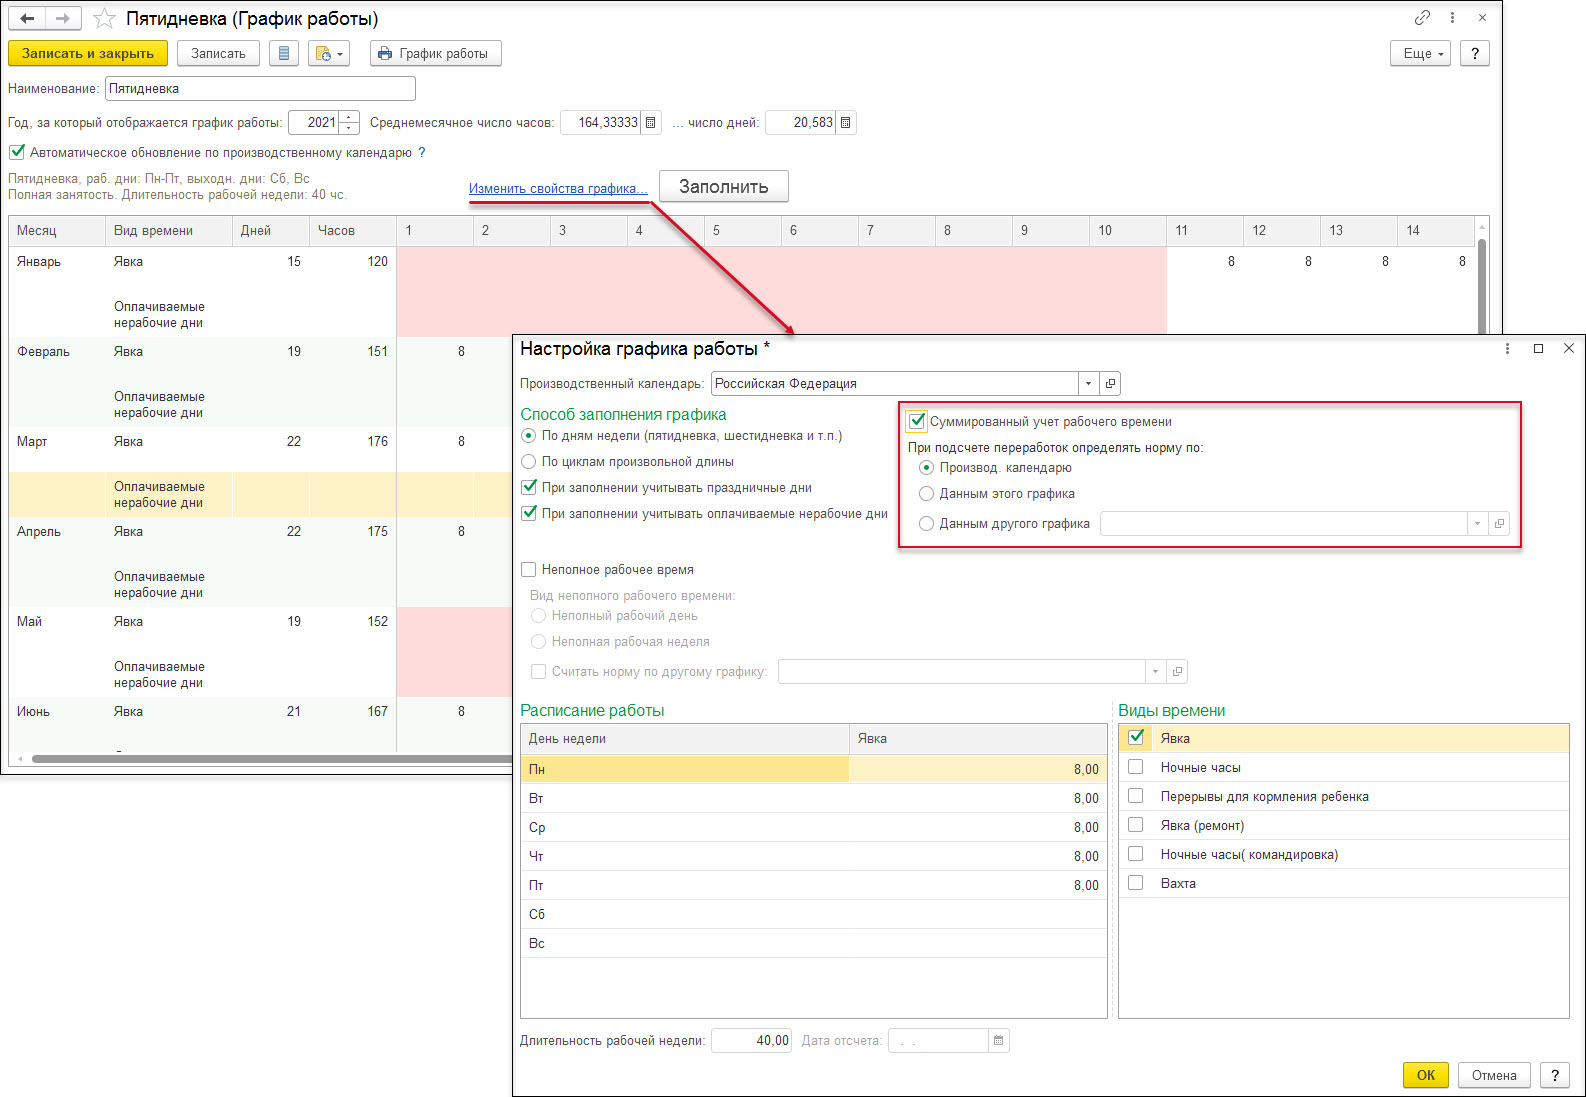Open calculator for число дней field
The height and width of the screenshot is (1097, 1586).
coord(846,123)
